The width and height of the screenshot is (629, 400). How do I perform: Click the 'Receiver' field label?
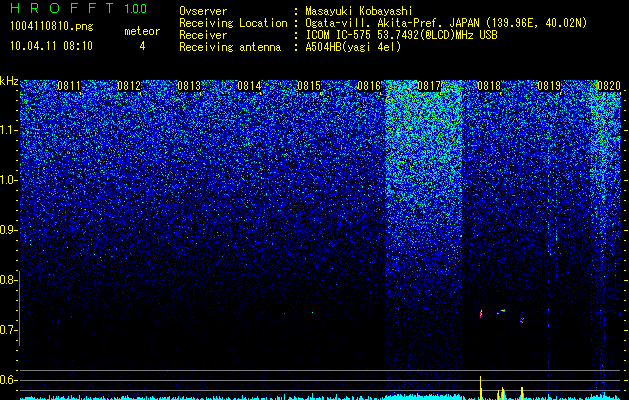(203, 35)
